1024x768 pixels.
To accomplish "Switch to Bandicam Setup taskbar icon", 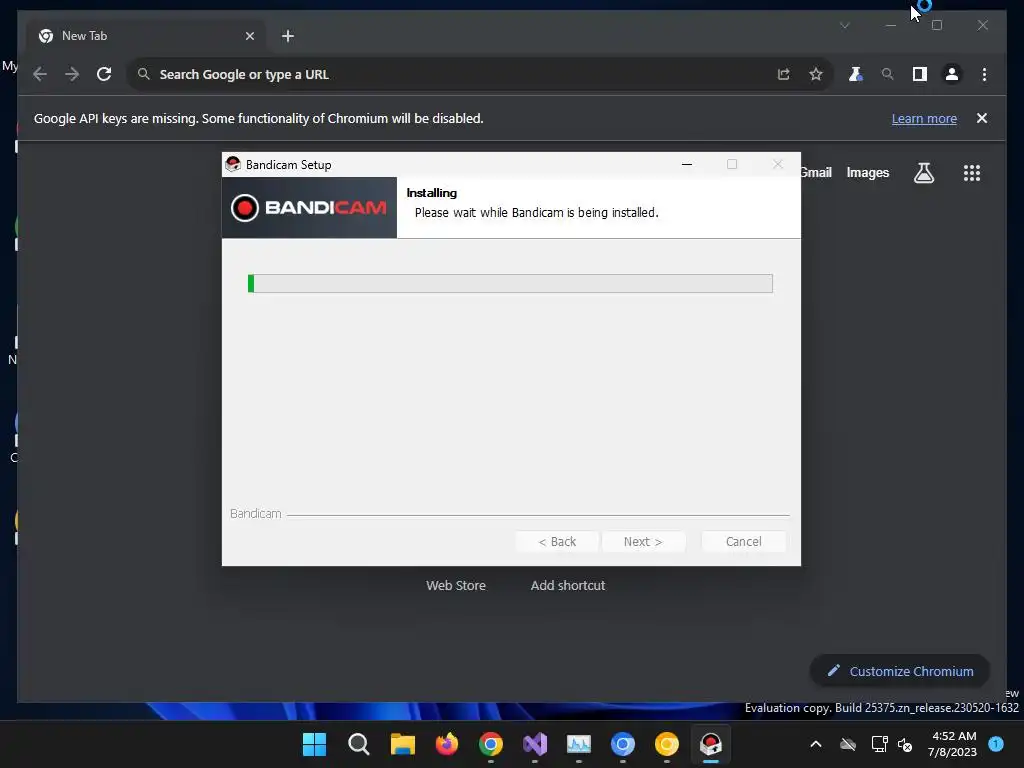I will point(711,744).
